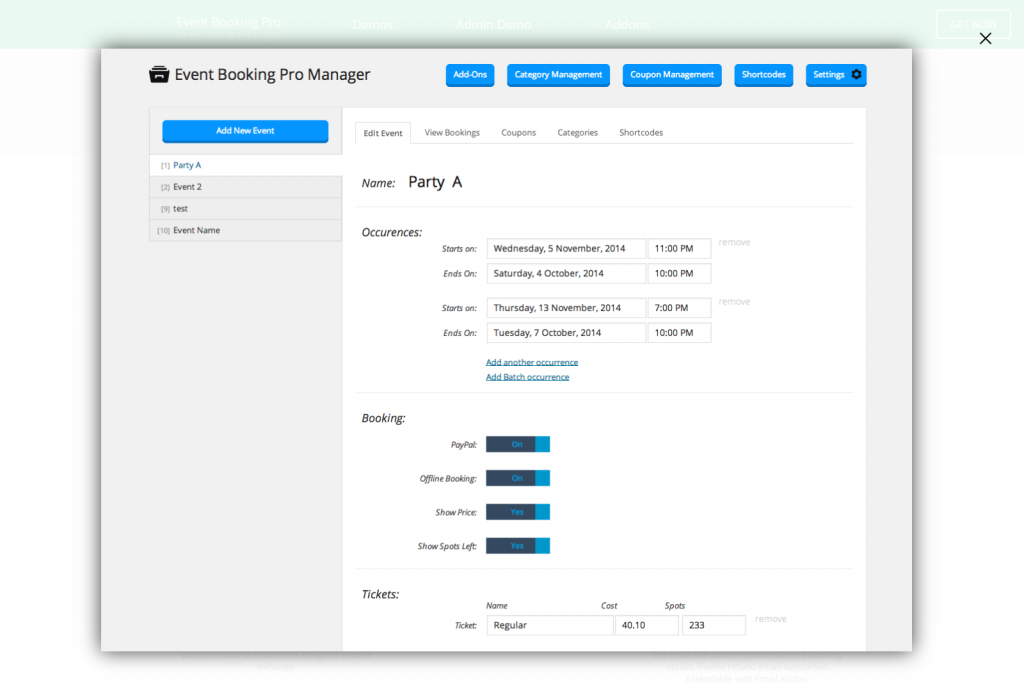
Task: Toggle the PayPal switch
Action: tap(518, 445)
